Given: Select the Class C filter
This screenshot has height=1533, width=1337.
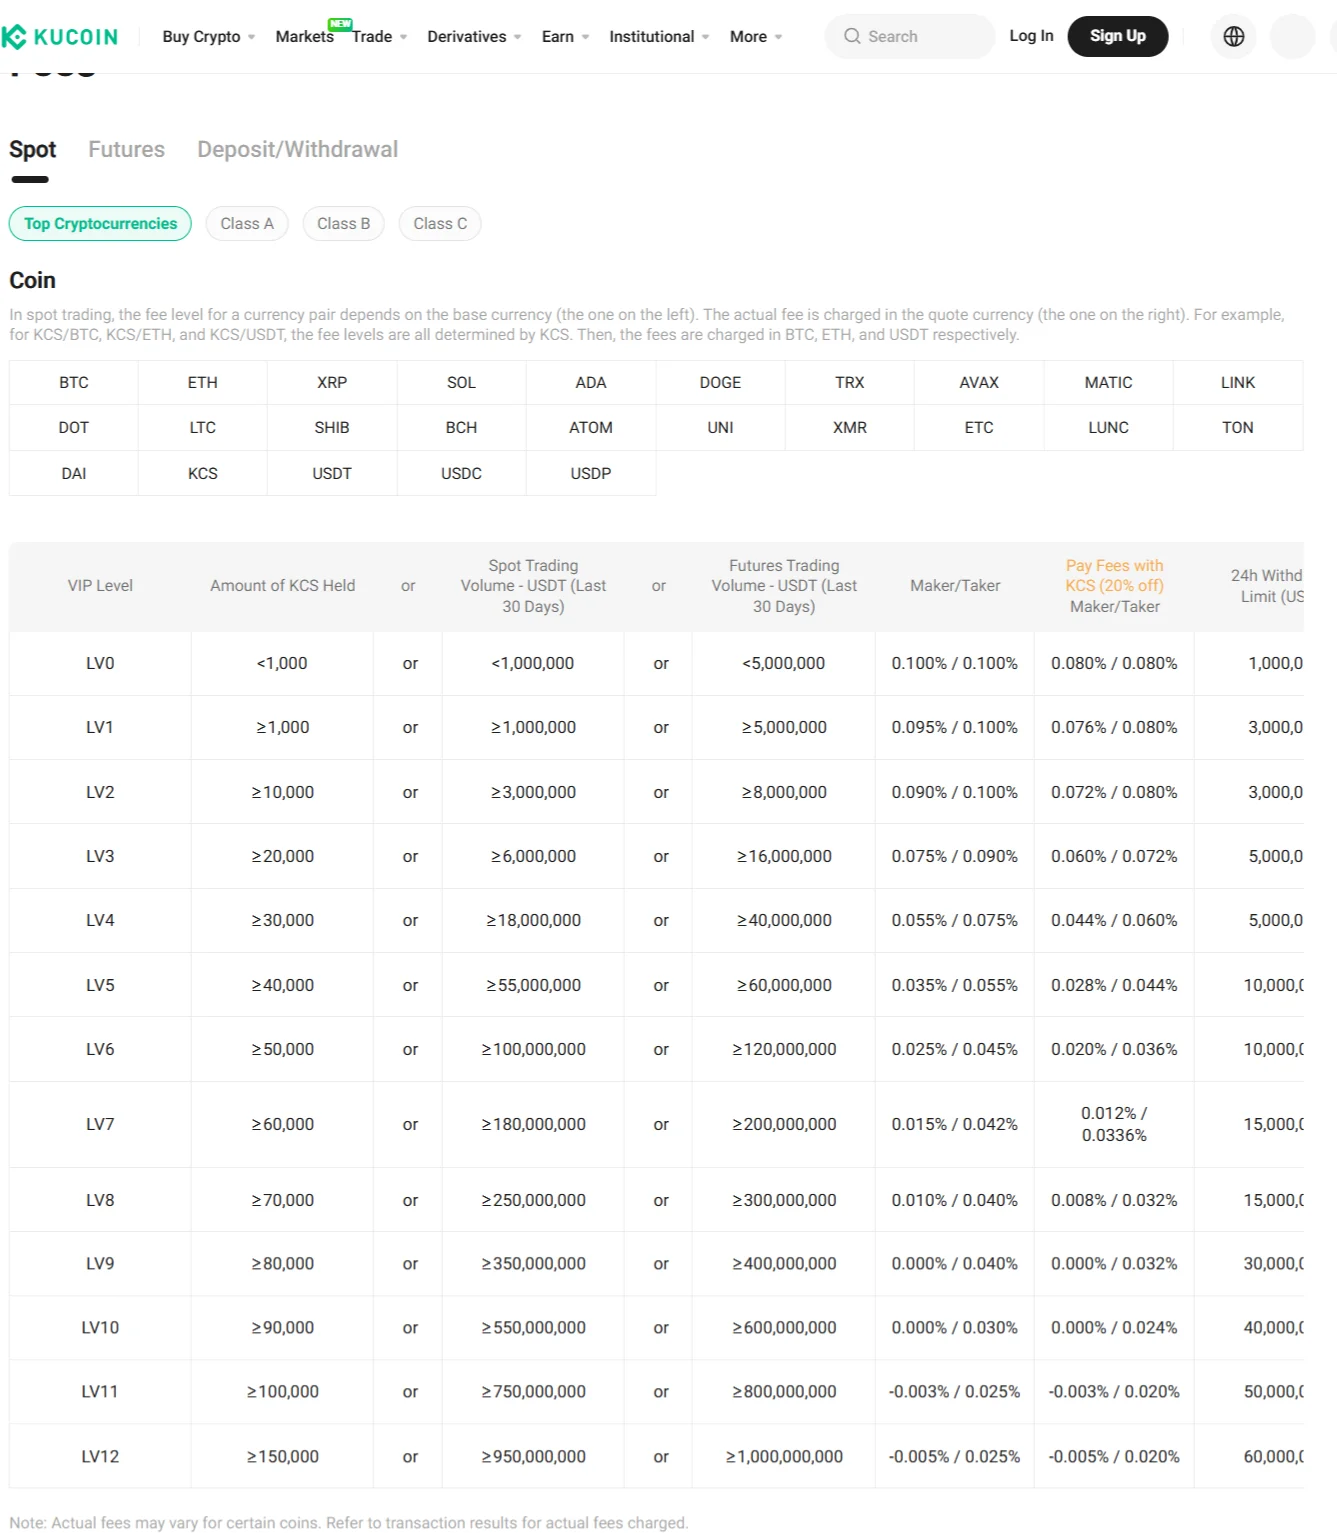Looking at the screenshot, I should click(439, 223).
